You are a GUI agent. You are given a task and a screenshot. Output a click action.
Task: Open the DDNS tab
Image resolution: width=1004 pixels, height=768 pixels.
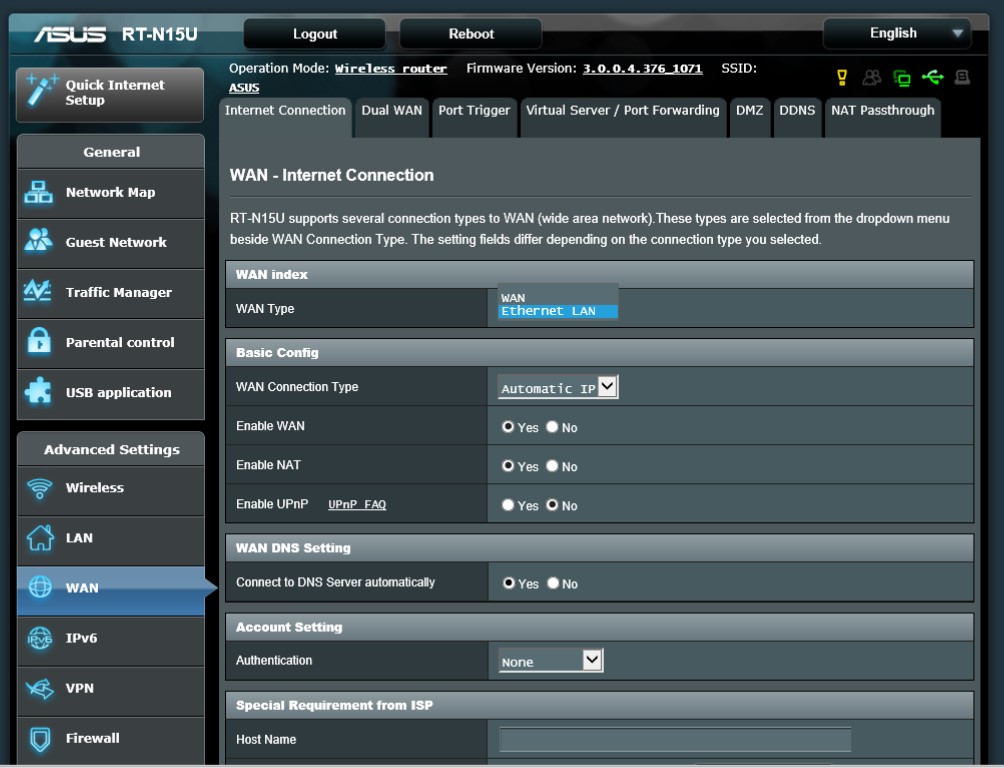click(797, 111)
